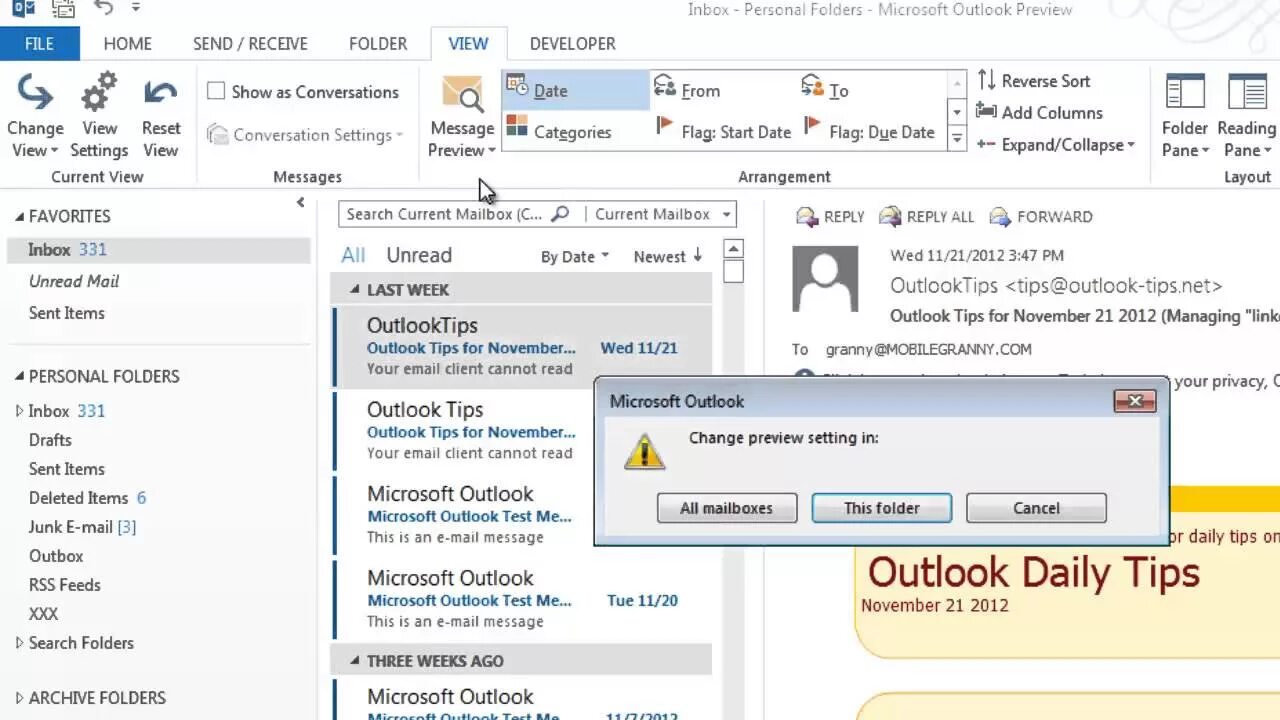The image size is (1280, 720).
Task: Switch to the Folder tab
Action: 378,44
